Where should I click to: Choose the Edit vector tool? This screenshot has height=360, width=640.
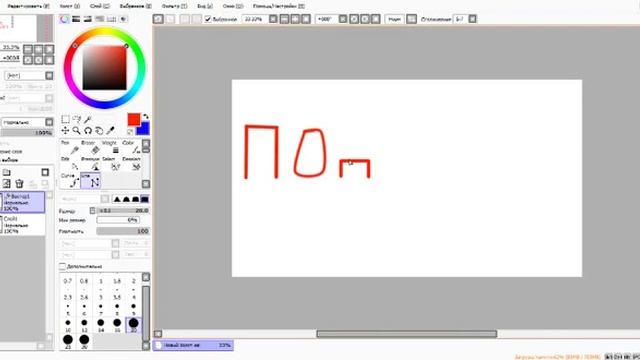pos(70,164)
